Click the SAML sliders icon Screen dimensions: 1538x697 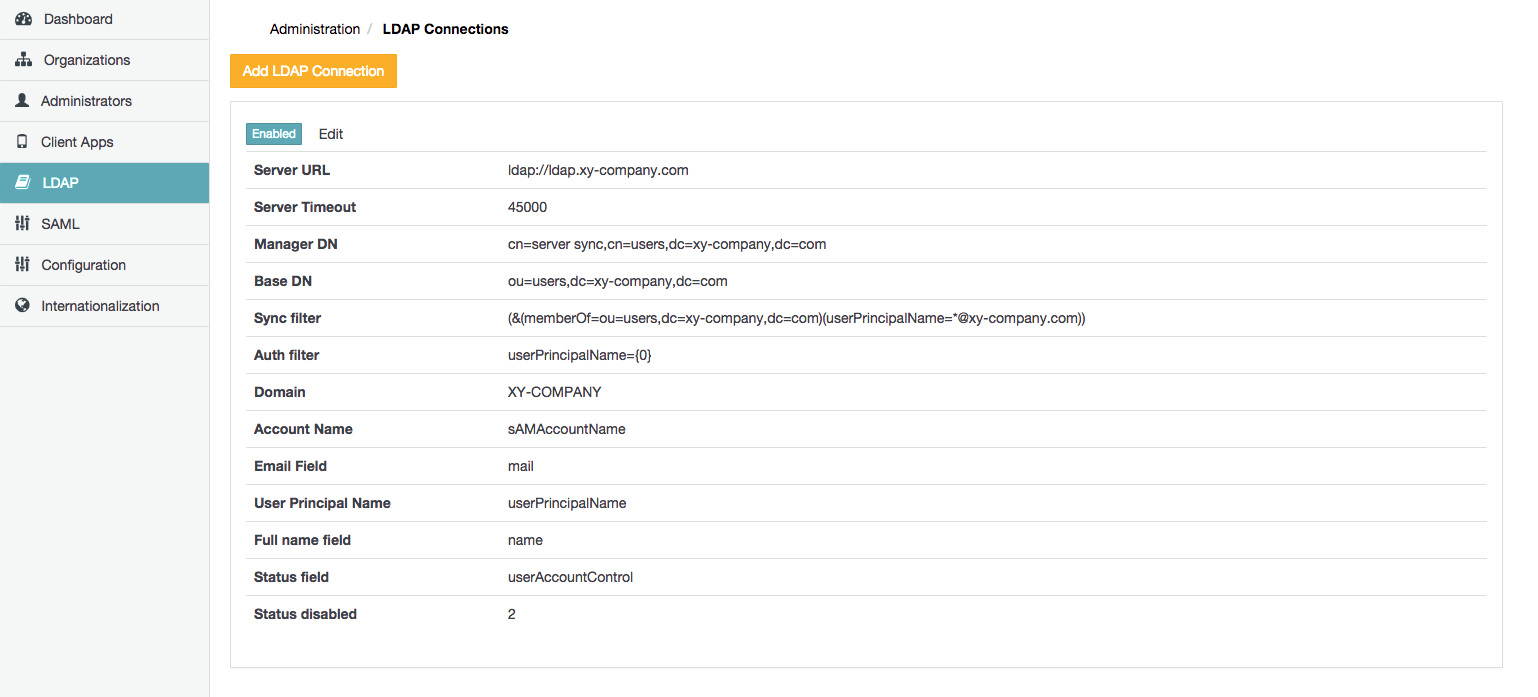[x=22, y=224]
